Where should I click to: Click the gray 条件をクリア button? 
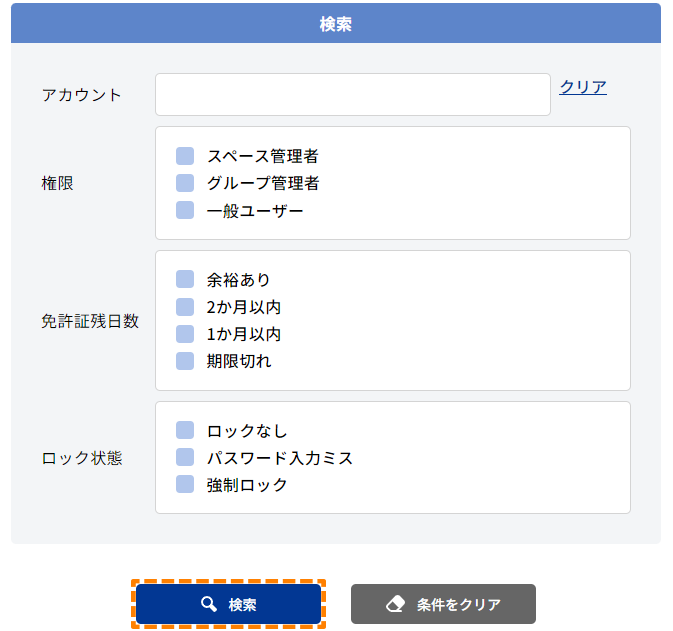click(443, 604)
